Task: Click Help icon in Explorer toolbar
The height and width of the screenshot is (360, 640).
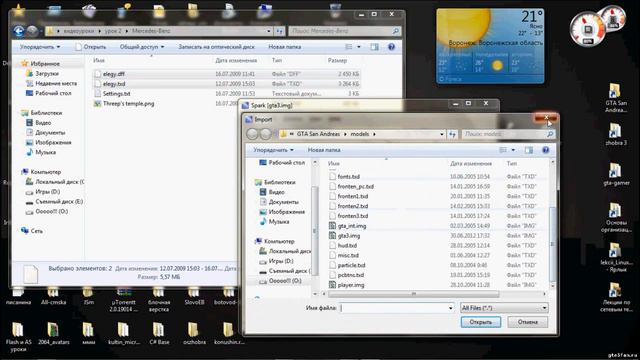Action: 391,47
